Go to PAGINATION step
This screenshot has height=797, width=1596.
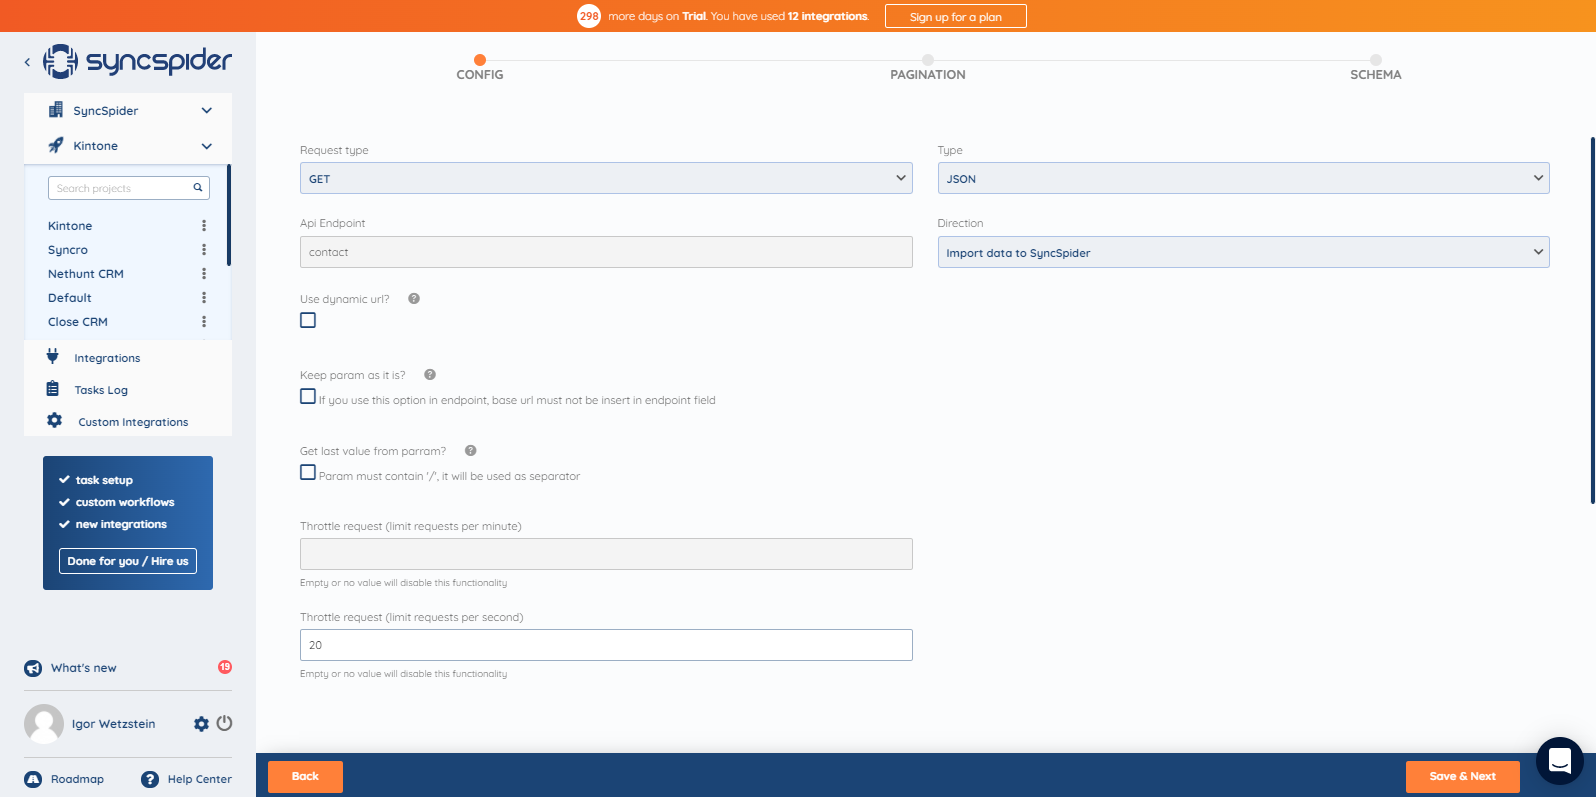point(928,68)
